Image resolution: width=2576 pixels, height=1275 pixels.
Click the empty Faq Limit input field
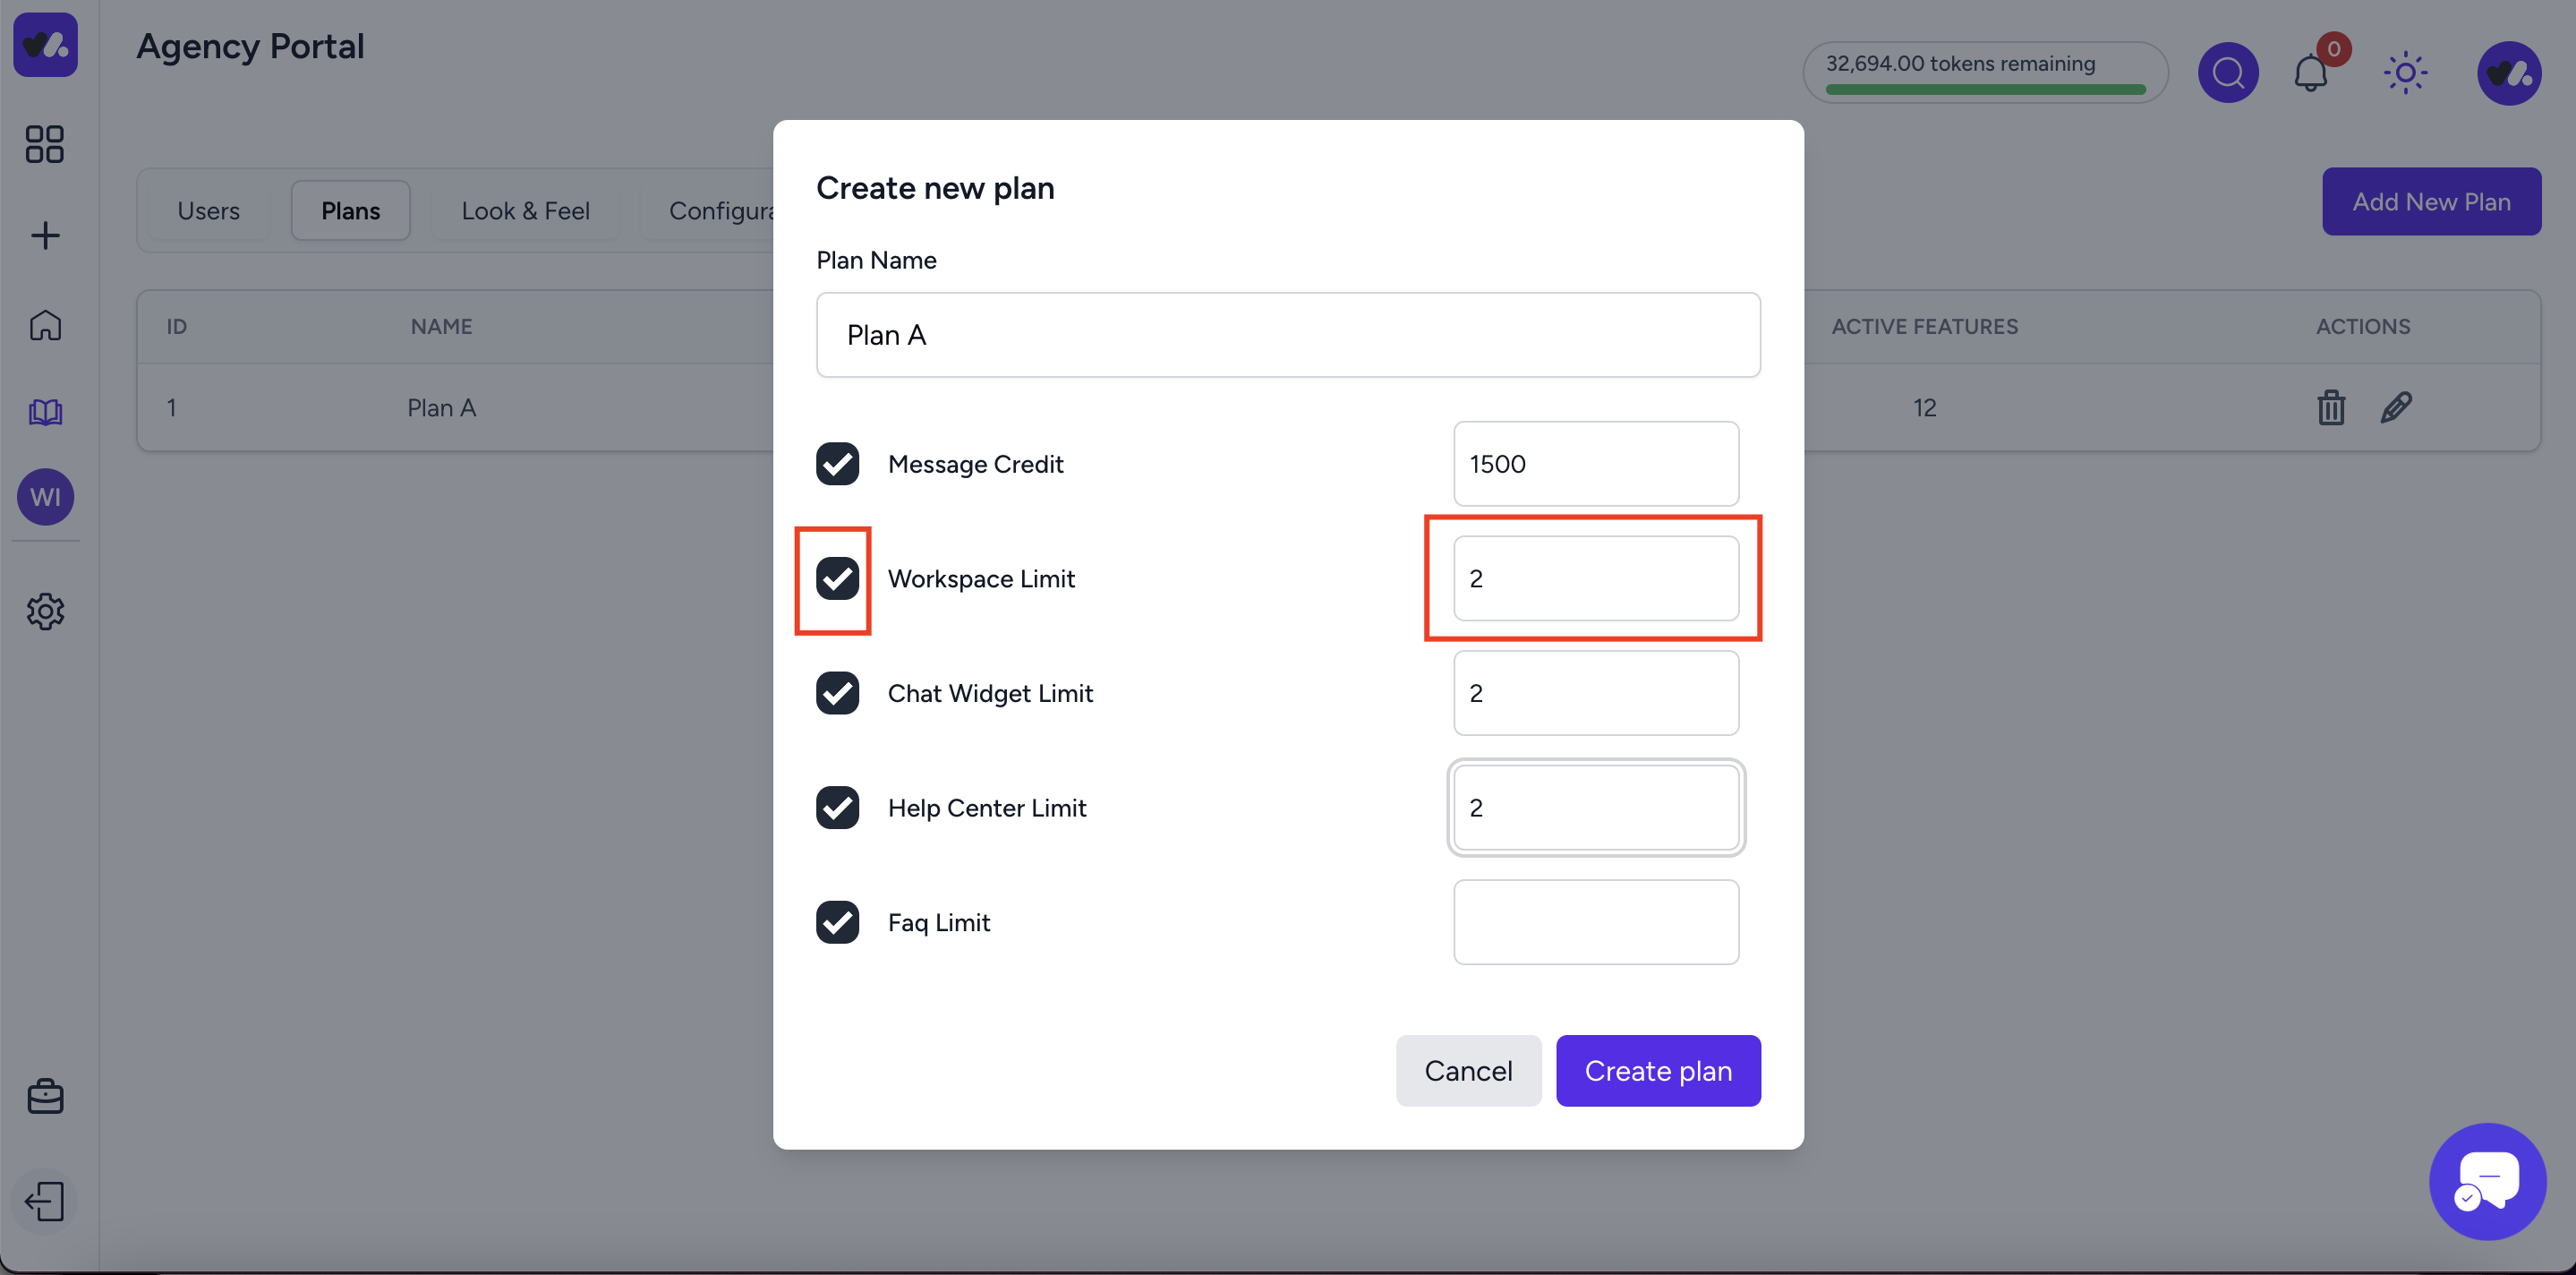1595,922
